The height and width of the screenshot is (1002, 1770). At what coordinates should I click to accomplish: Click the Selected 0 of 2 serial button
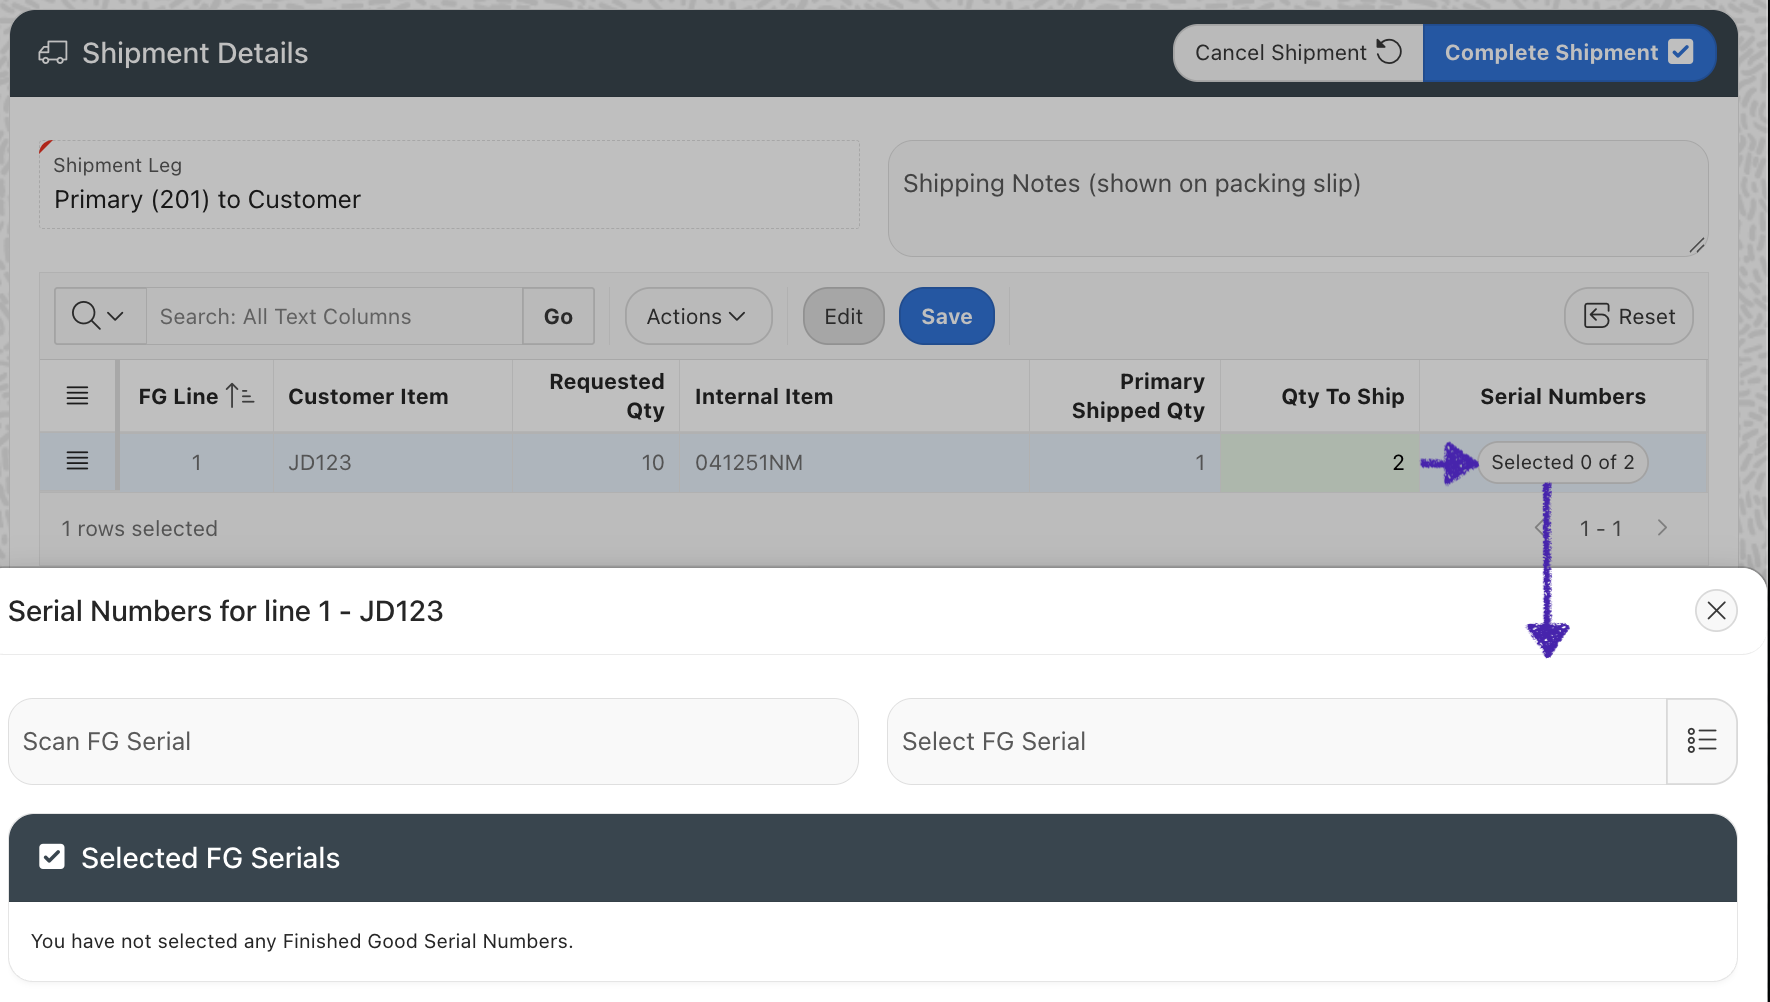(1563, 462)
